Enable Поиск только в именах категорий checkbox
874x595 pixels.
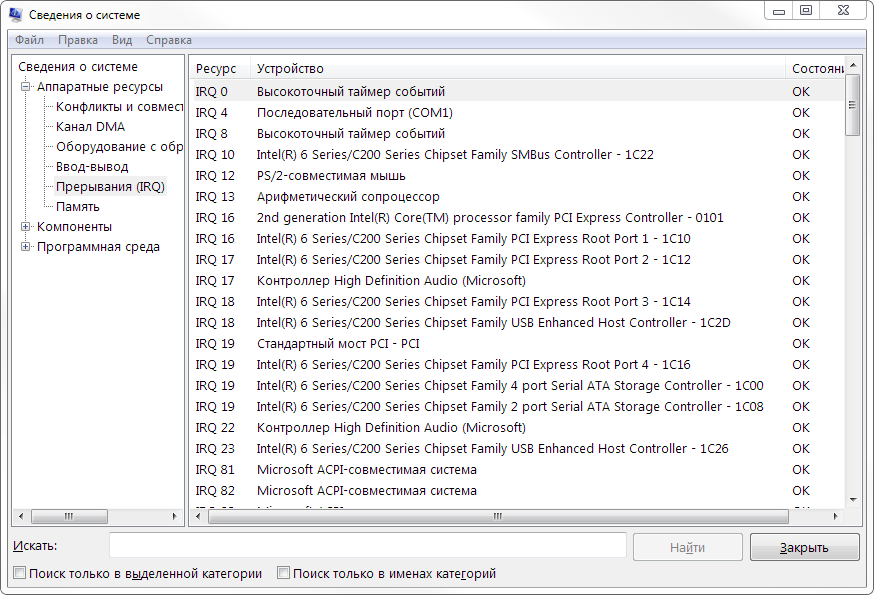[284, 574]
